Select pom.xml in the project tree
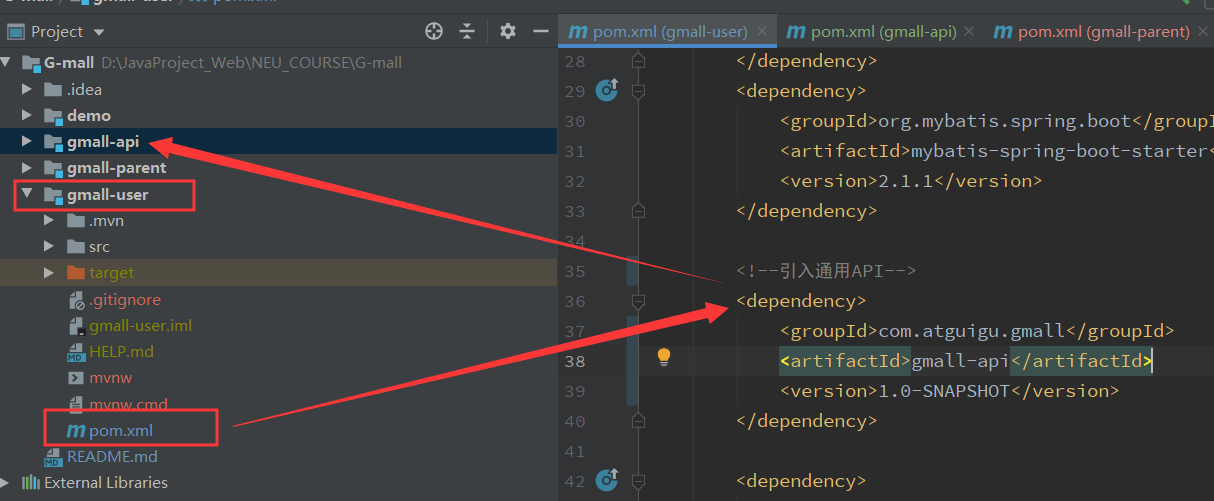Viewport: 1214px width, 501px height. [120, 430]
